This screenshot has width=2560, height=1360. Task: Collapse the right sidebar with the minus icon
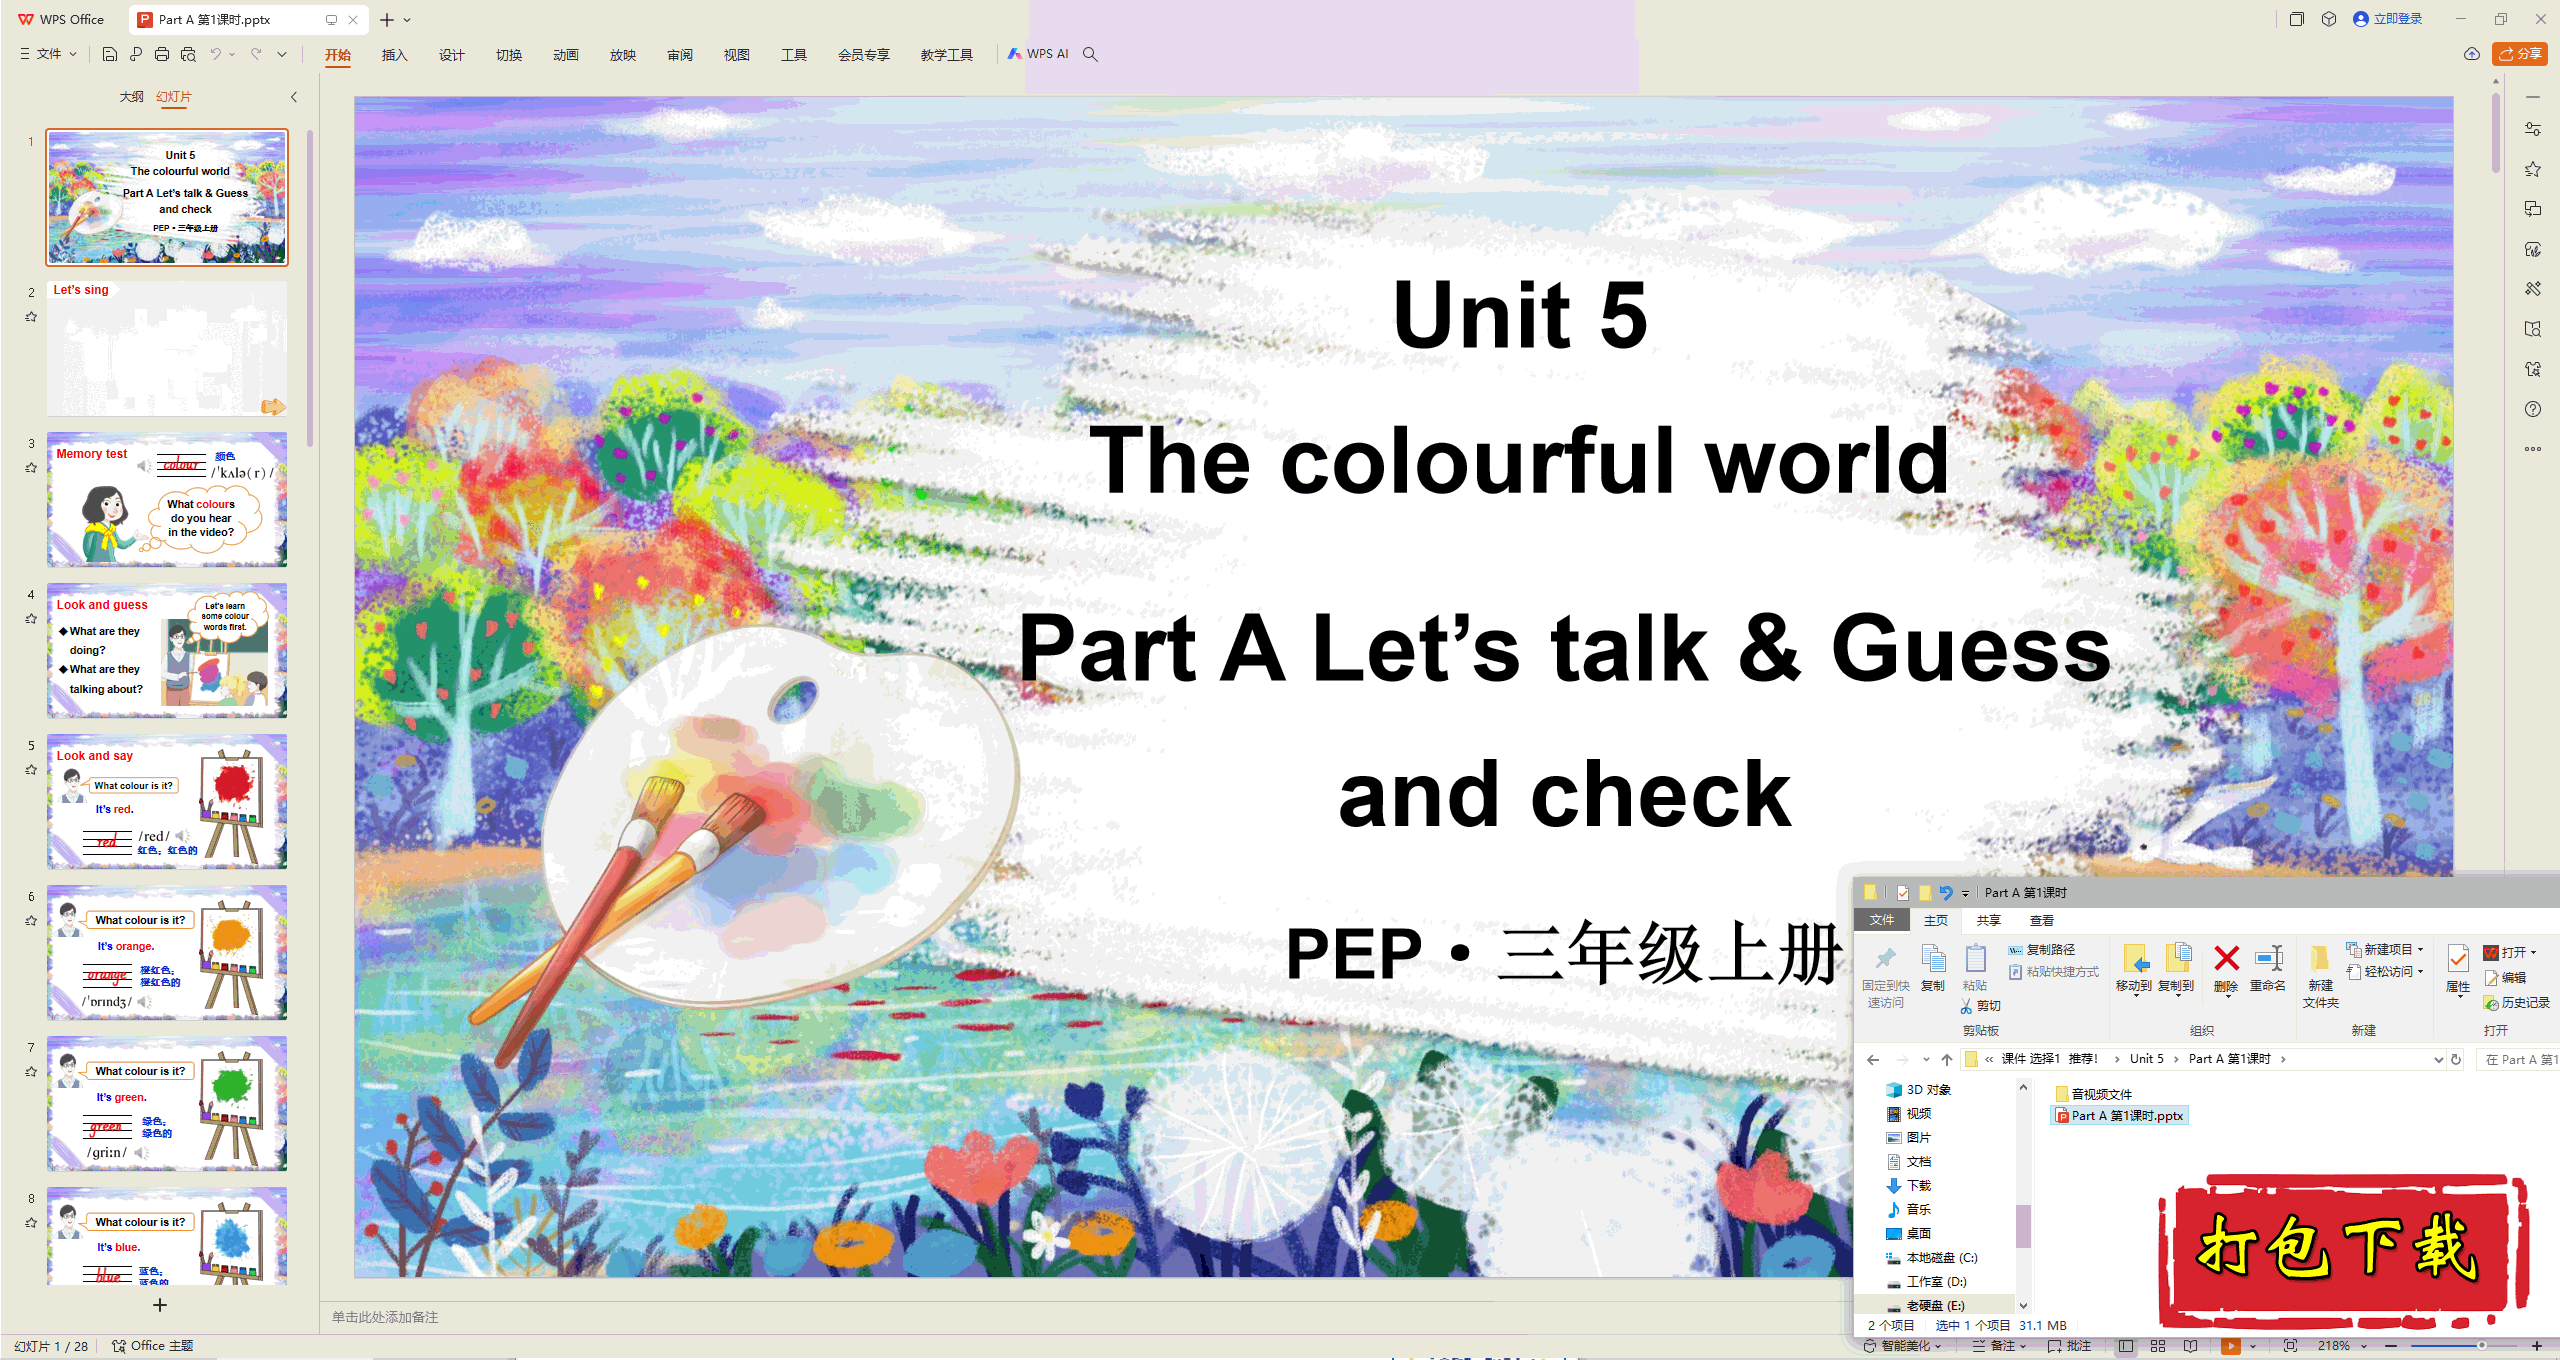(x=2533, y=97)
